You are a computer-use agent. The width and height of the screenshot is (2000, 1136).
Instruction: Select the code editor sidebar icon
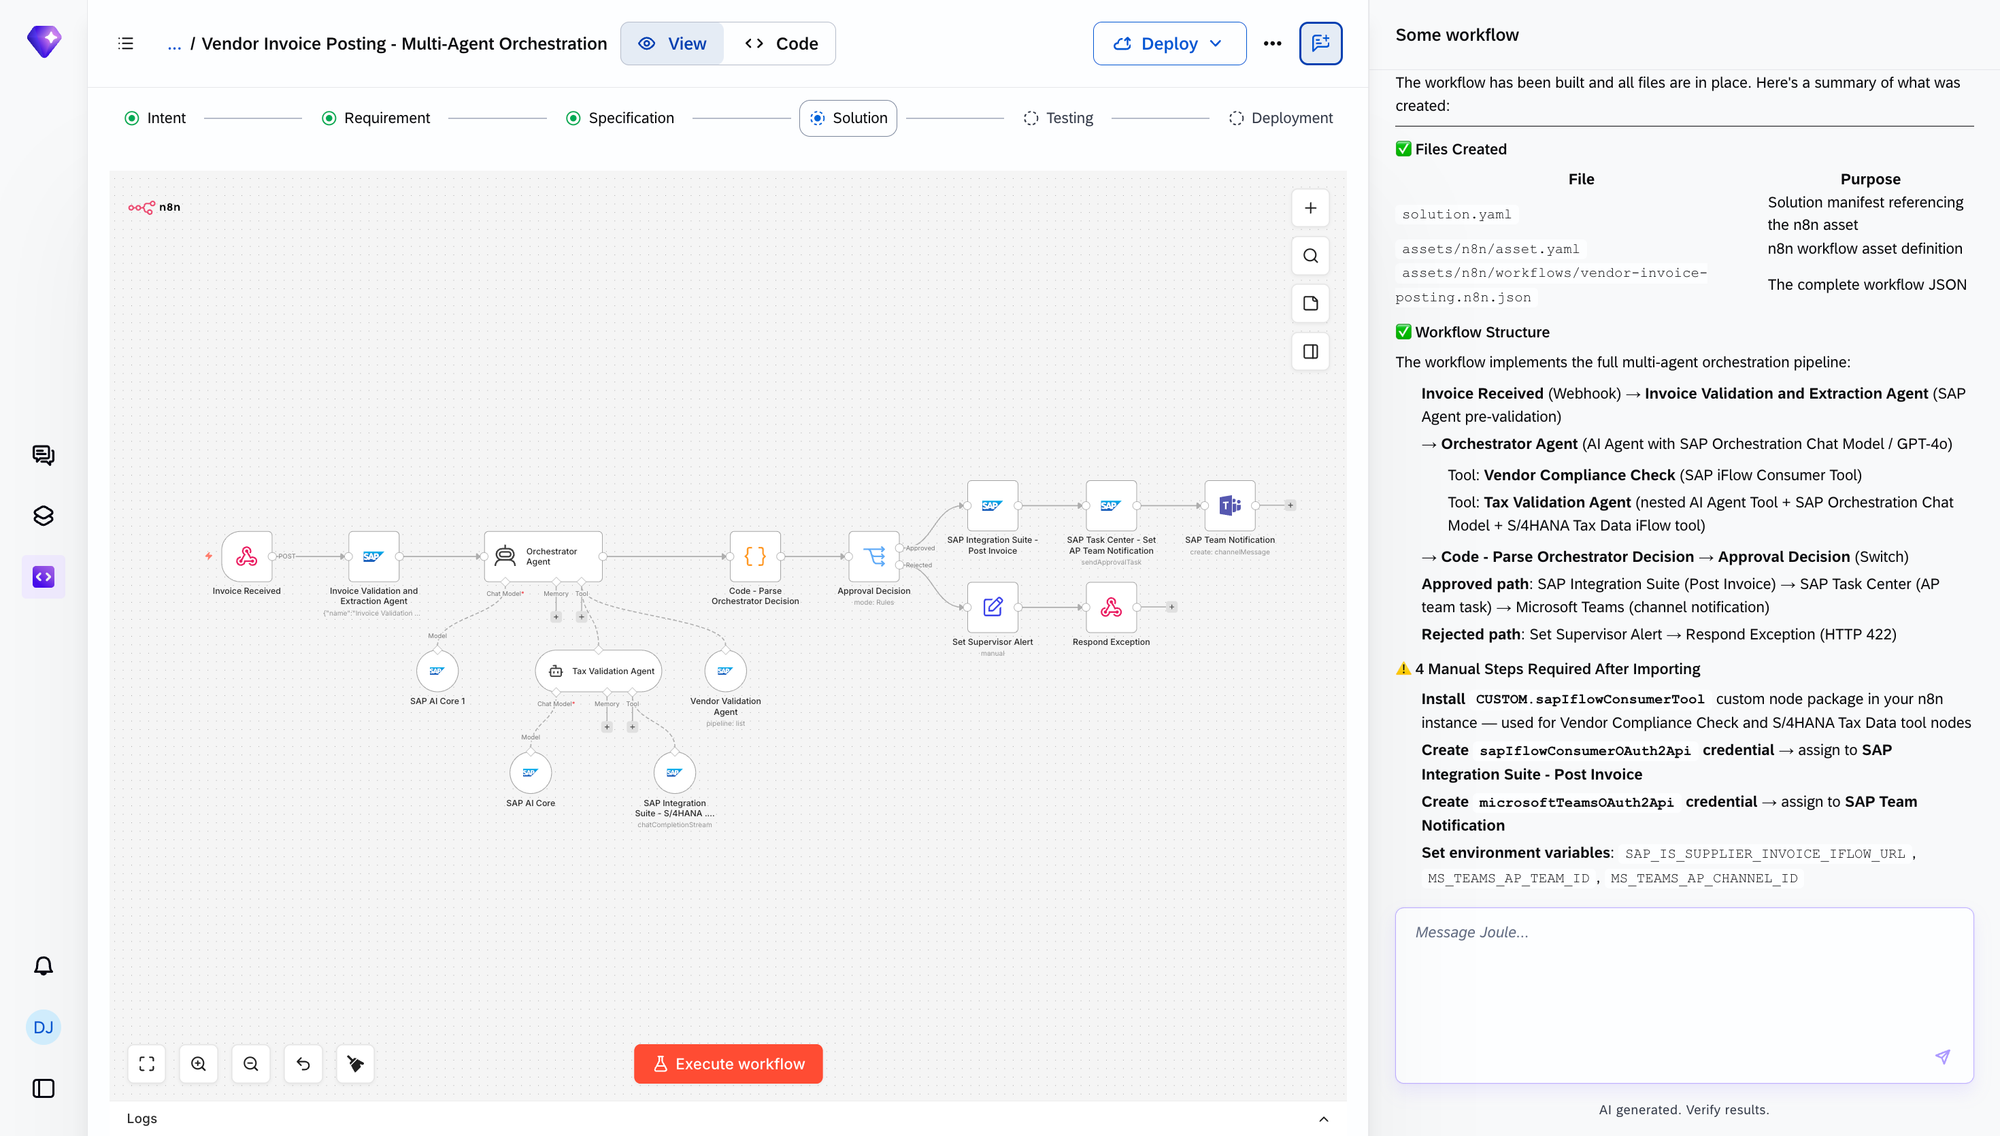tap(44, 577)
